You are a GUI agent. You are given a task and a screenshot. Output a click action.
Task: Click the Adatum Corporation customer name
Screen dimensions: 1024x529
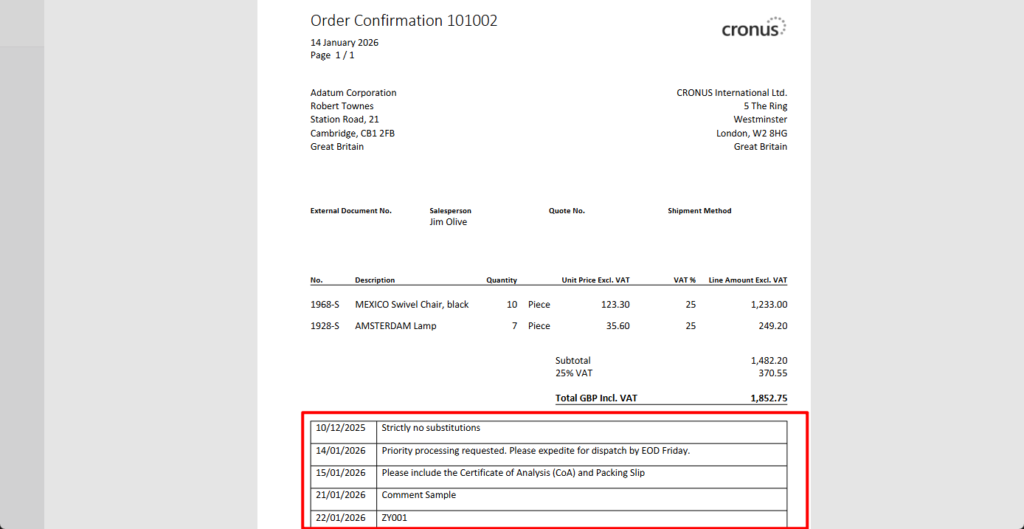(x=353, y=93)
